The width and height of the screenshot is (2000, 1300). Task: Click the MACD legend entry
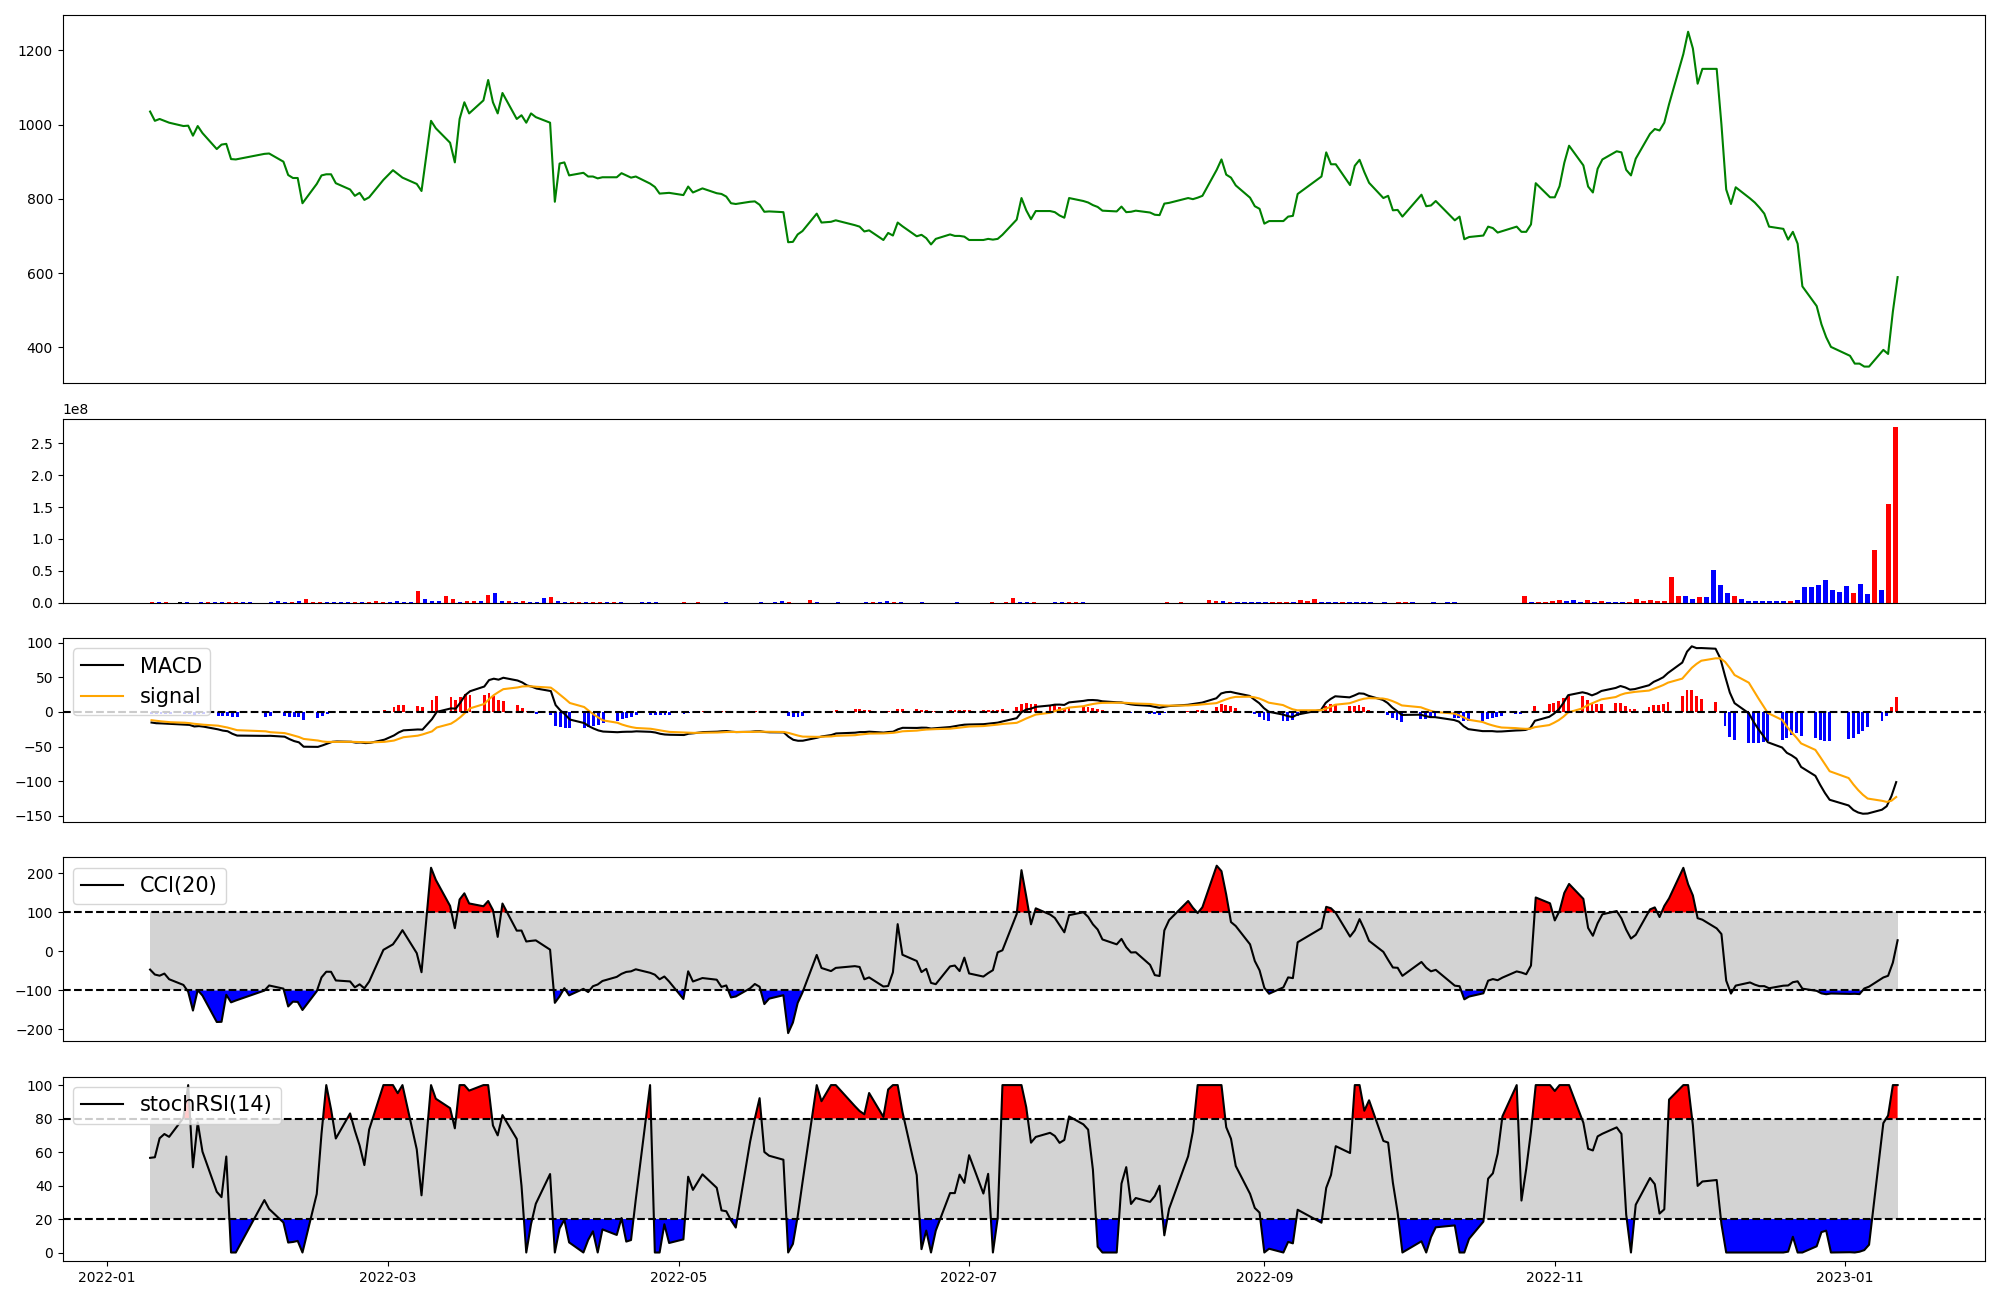coord(170,666)
